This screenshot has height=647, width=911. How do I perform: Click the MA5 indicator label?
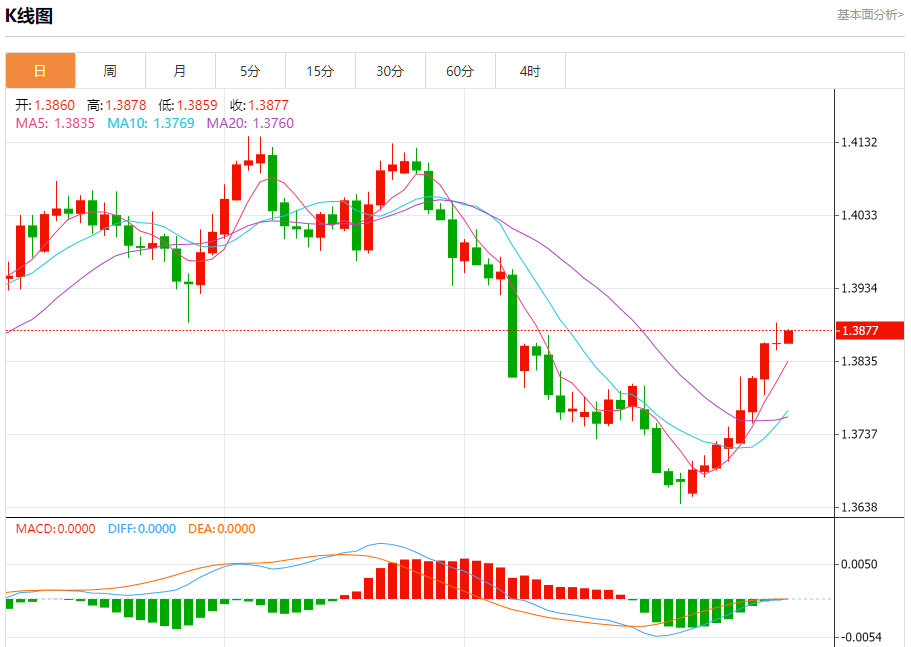click(55, 123)
